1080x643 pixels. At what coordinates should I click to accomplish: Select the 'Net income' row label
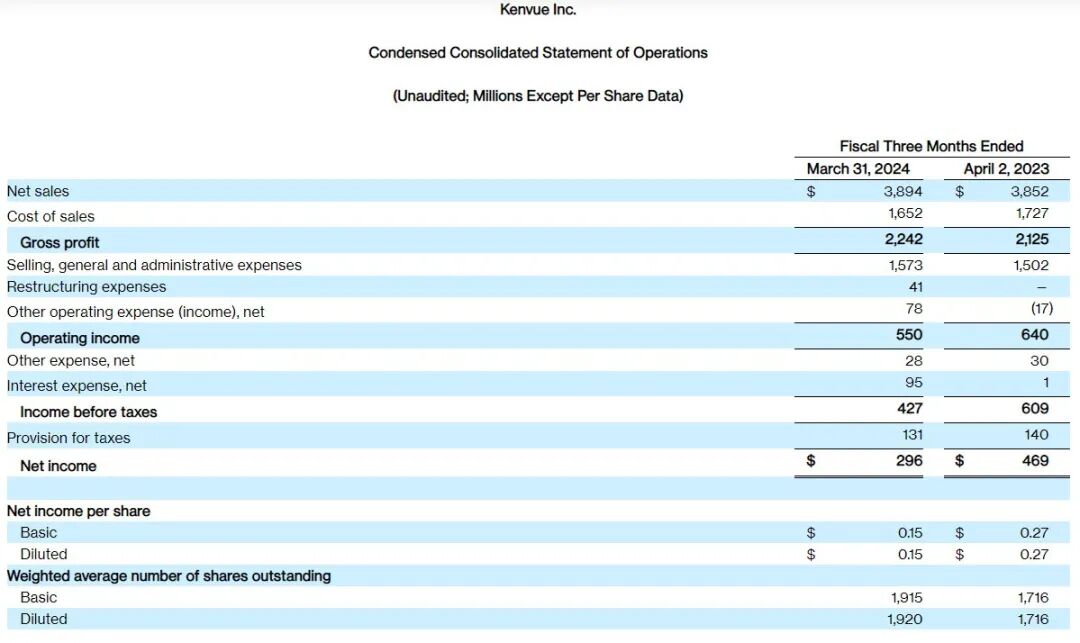(x=59, y=466)
